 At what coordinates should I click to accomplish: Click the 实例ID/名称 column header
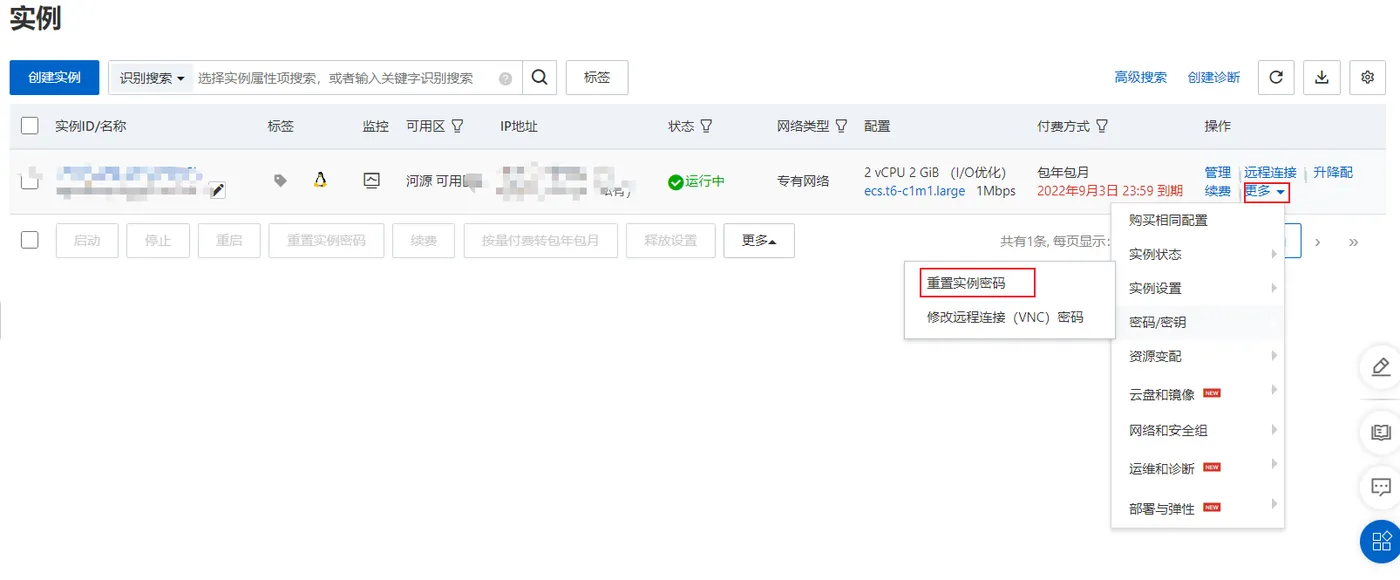pos(91,126)
